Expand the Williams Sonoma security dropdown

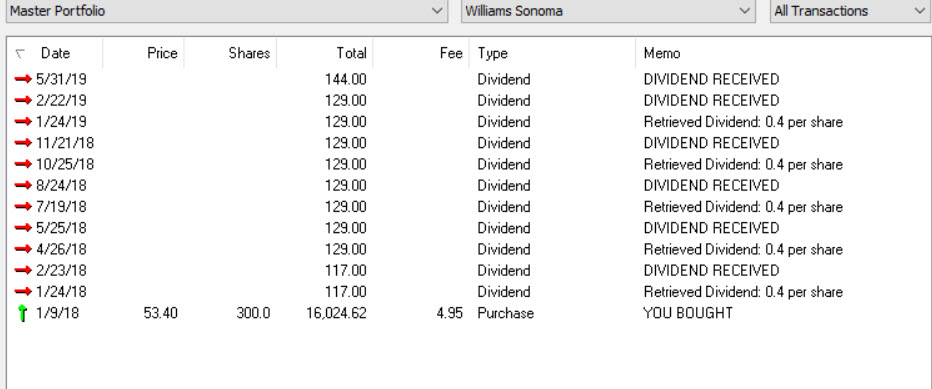coord(608,11)
